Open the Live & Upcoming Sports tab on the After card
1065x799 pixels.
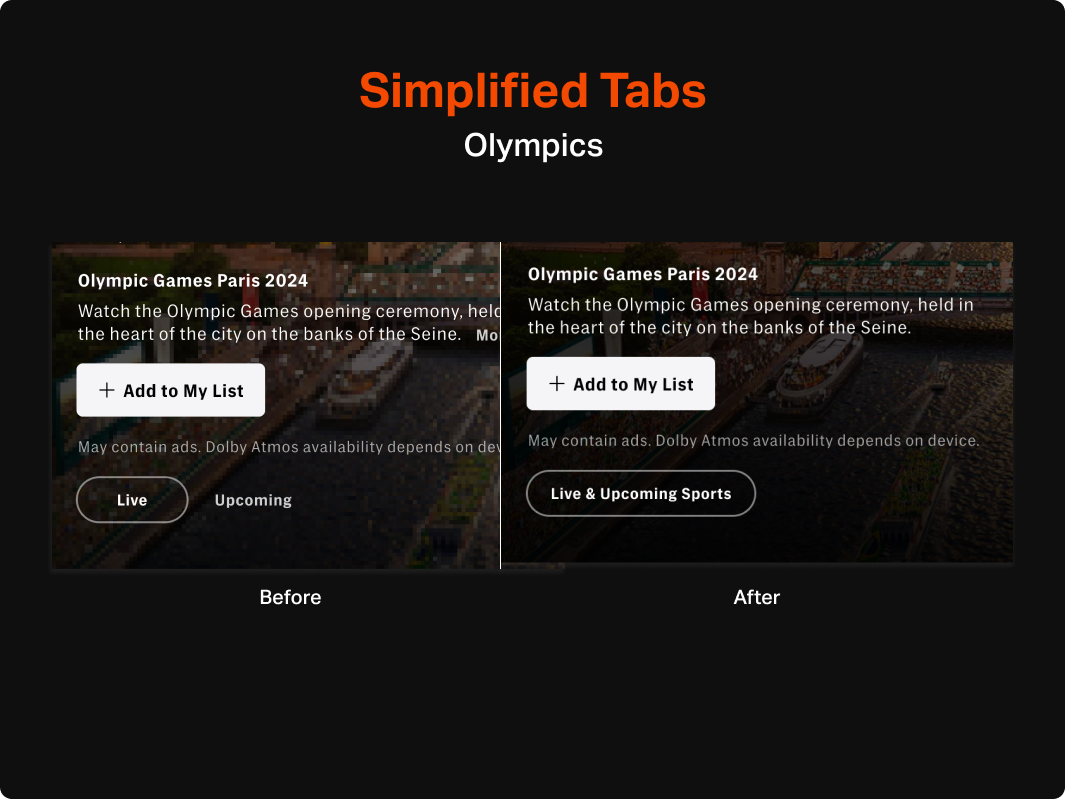point(641,493)
